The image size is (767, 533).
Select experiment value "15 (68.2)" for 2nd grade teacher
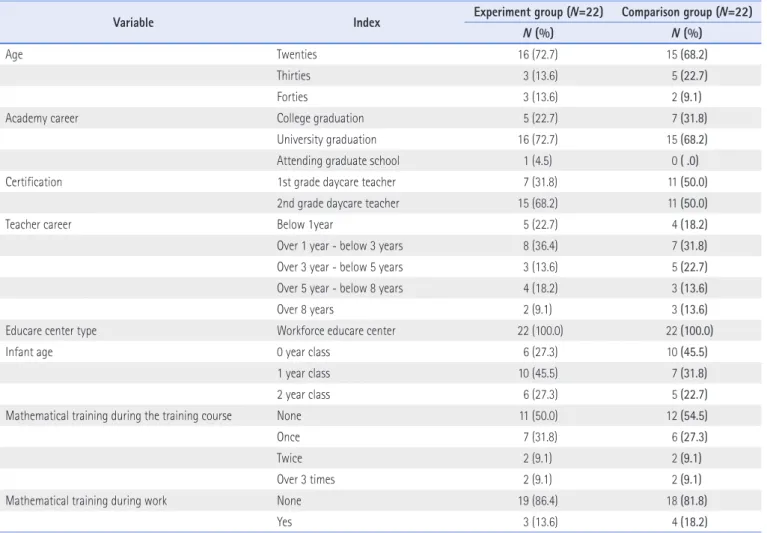point(538,203)
